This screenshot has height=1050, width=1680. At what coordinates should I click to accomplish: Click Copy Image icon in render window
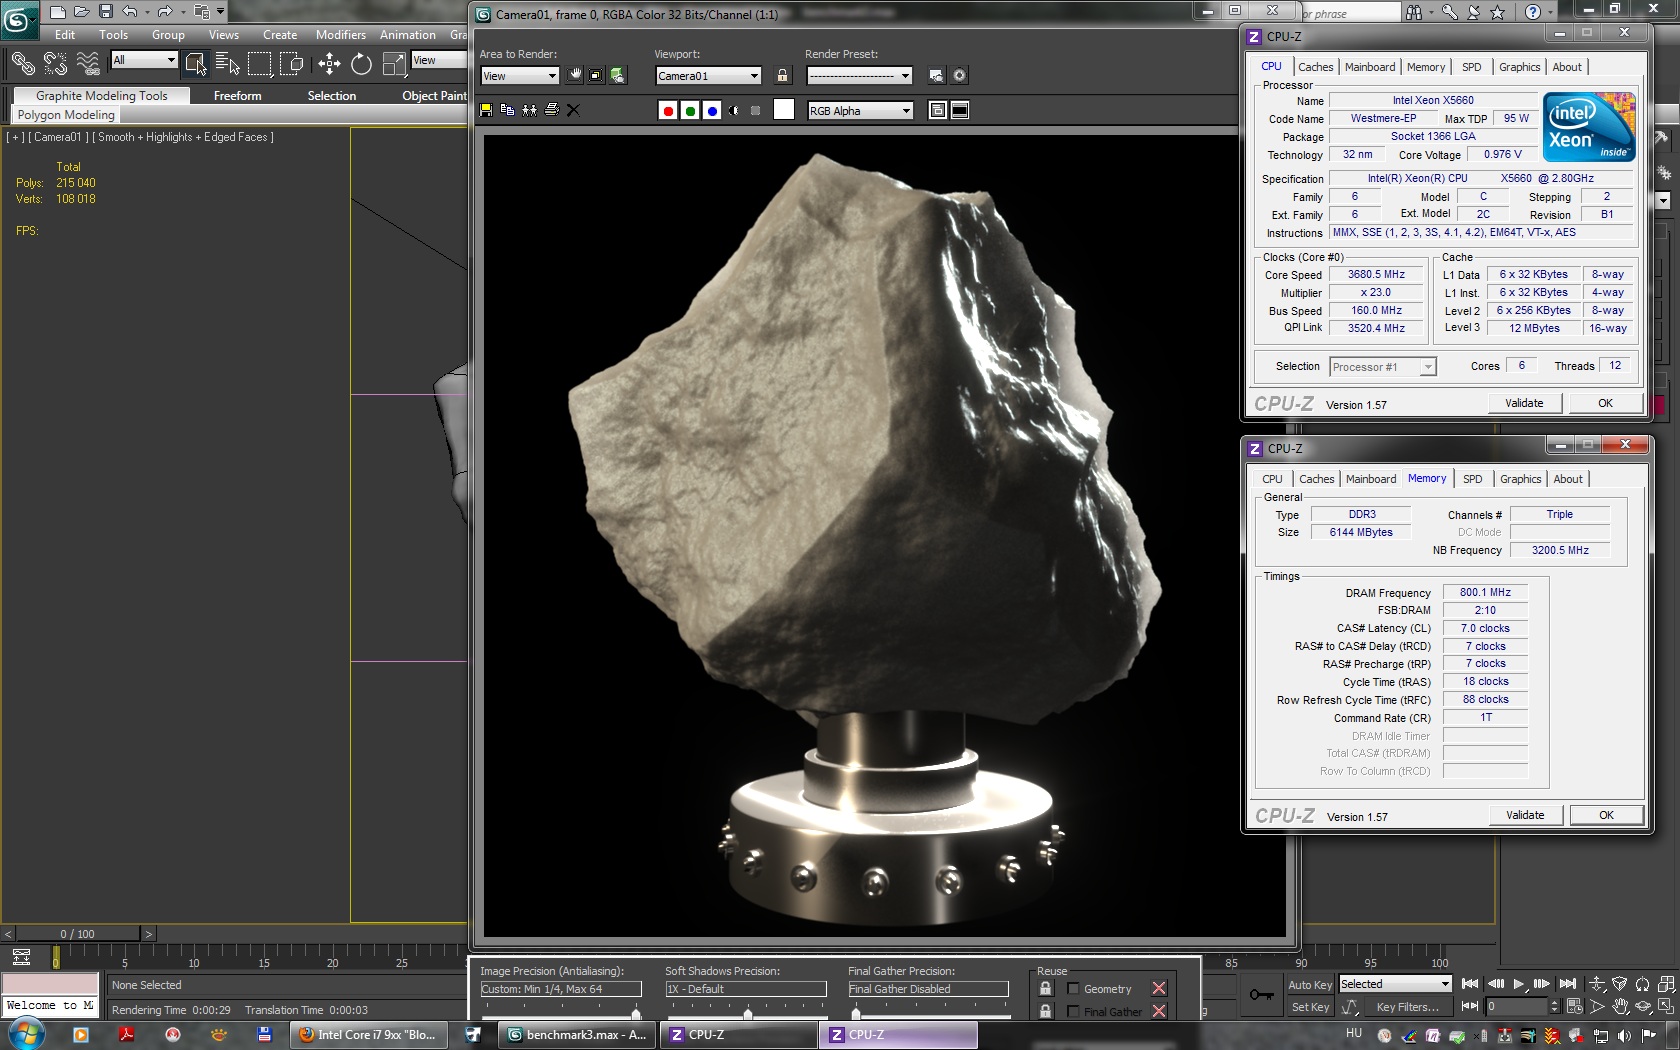pos(508,110)
